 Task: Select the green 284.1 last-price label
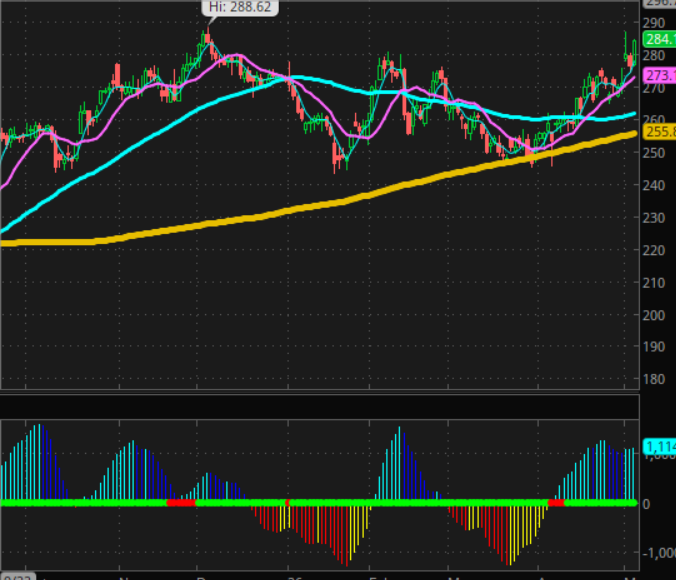(x=659, y=39)
